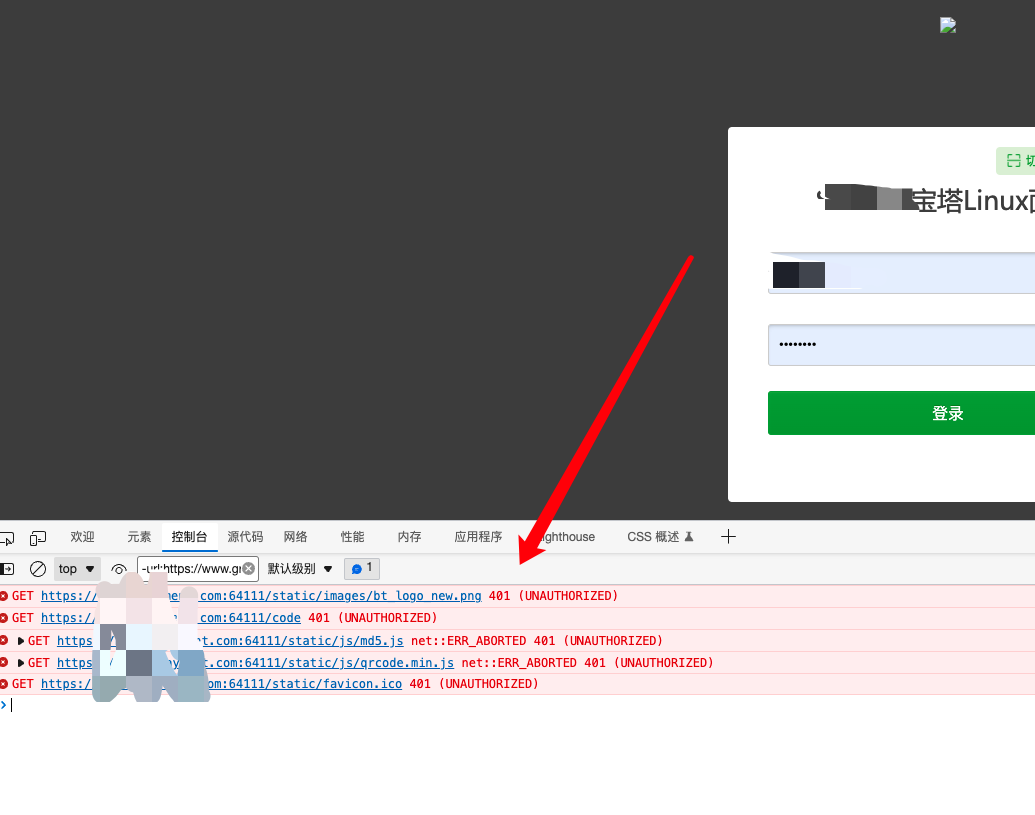This screenshot has height=815, width=1035.
Task: Click the green 登录 button
Action: (x=901, y=413)
